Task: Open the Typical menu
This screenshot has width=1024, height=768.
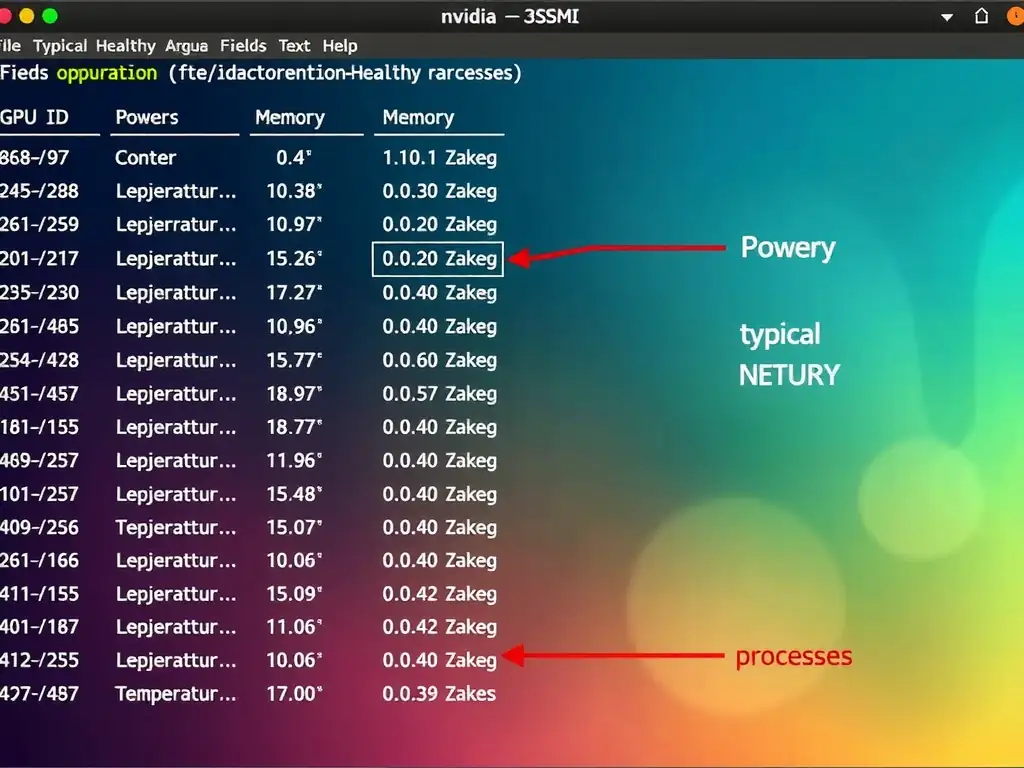Action: click(x=60, y=46)
